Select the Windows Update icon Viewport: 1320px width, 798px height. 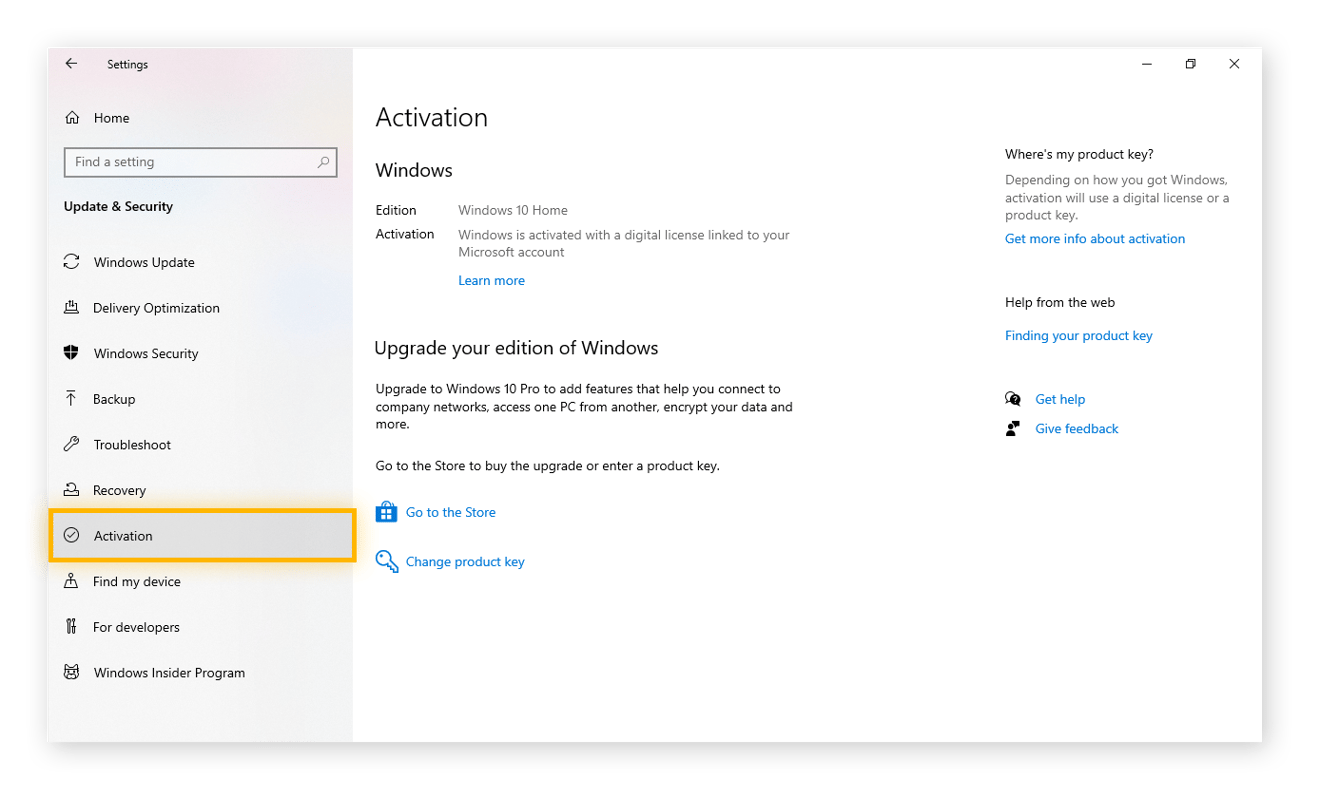pyautogui.click(x=71, y=262)
